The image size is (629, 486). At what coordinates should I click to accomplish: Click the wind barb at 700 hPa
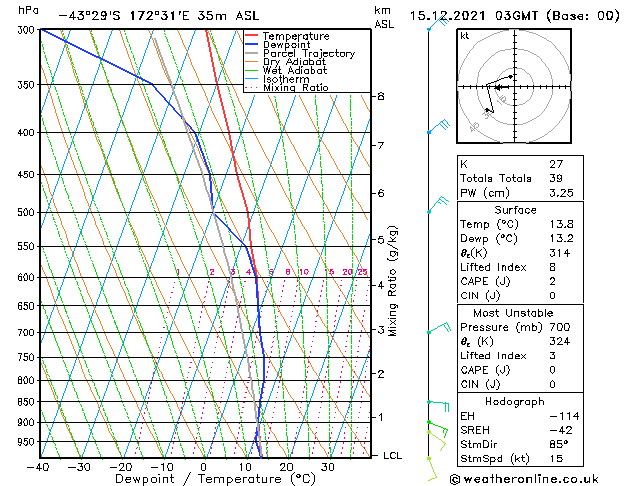click(437, 328)
